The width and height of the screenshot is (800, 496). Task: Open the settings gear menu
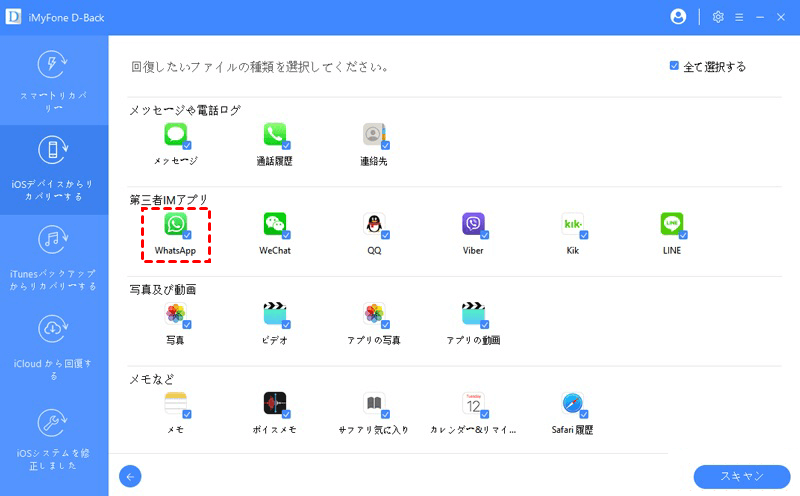coord(717,17)
